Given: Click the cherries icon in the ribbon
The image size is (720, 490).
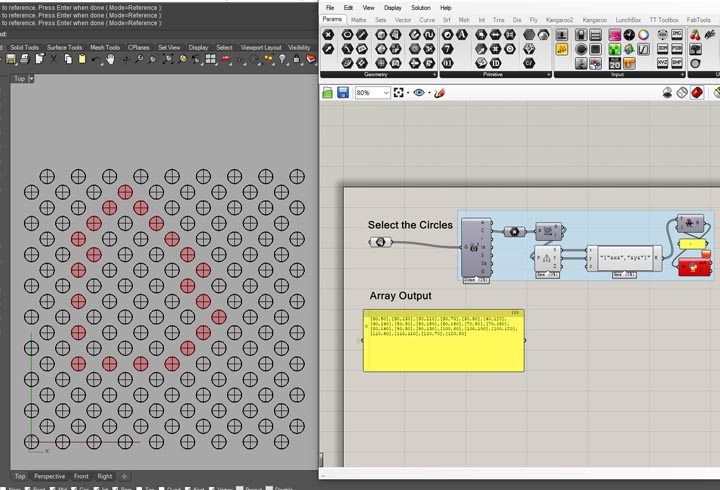Looking at the screenshot, I should pyautogui.click(x=695, y=34).
